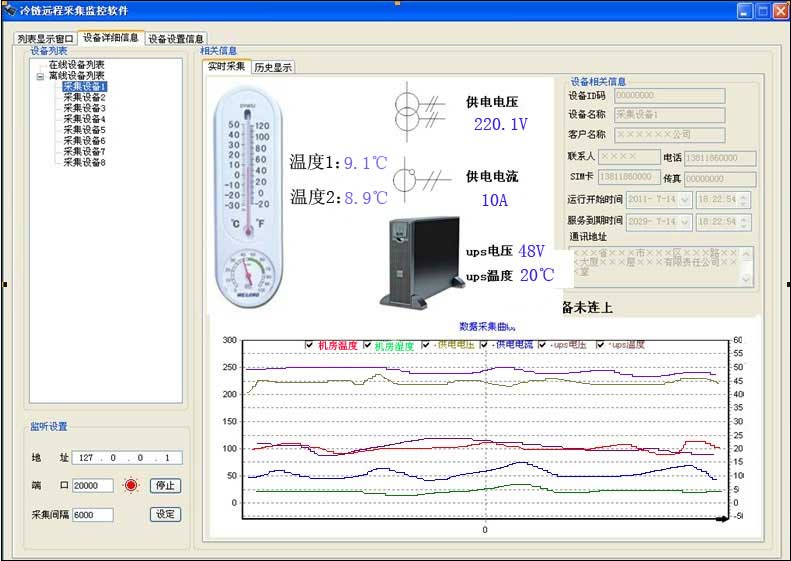The image size is (791, 561).
Task: Click the 电话 field
Action: tap(720, 158)
